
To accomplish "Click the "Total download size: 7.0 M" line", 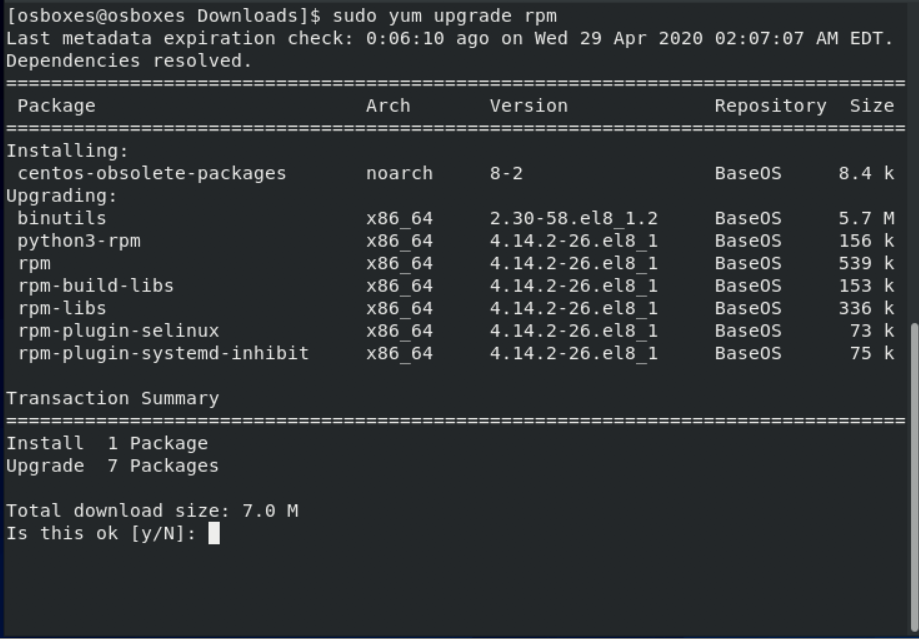I will tap(152, 511).
